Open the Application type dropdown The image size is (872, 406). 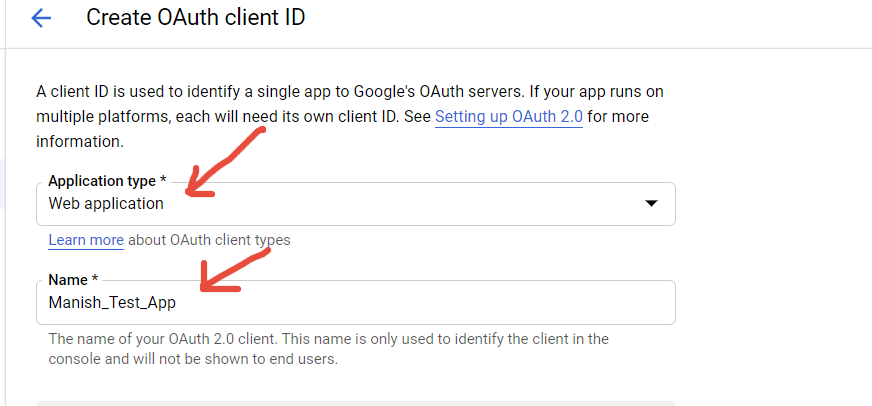tap(355, 204)
